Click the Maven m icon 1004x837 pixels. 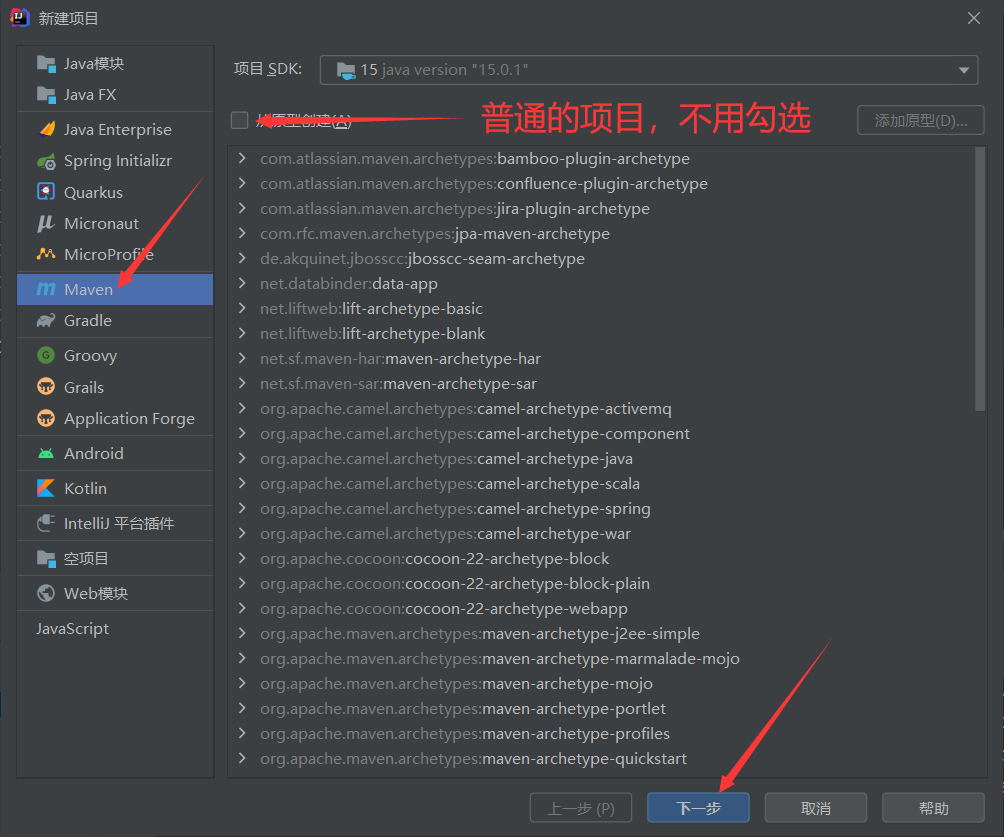coord(45,289)
